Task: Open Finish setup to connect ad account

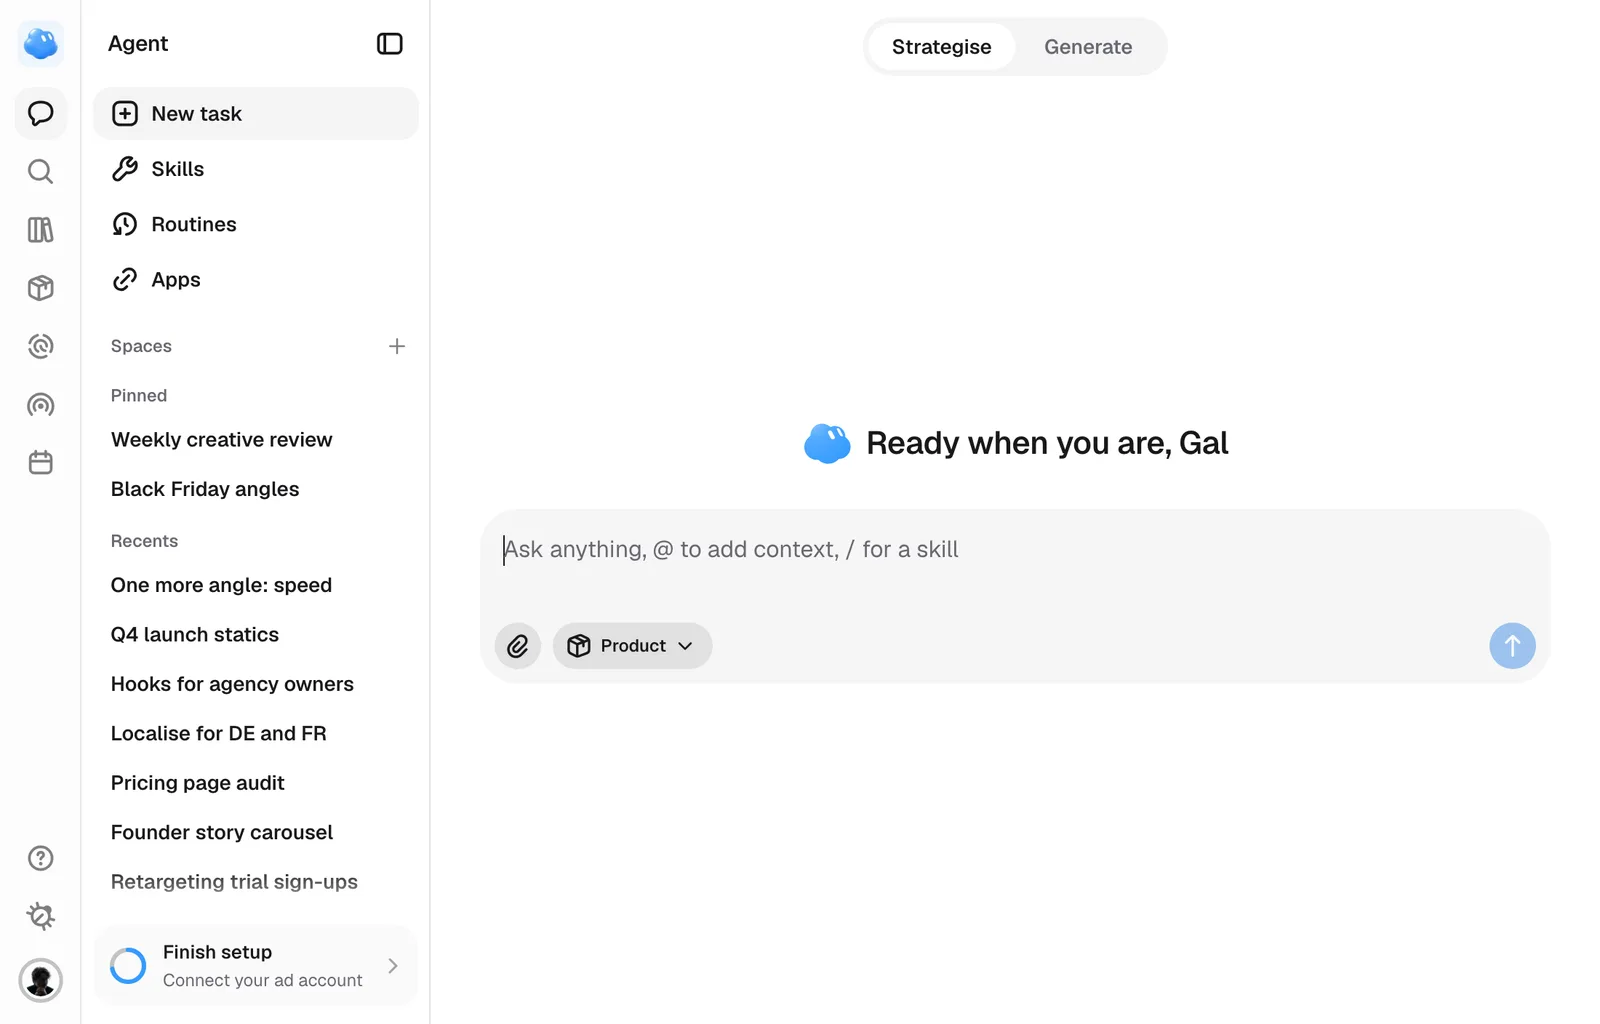Action: pos(256,966)
